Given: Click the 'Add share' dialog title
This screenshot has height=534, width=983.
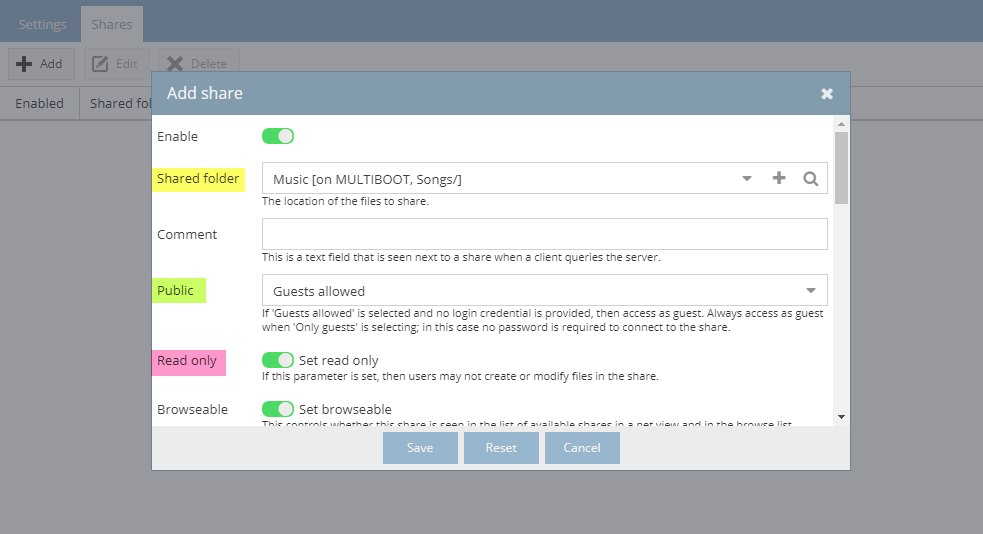Looking at the screenshot, I should 204,93.
